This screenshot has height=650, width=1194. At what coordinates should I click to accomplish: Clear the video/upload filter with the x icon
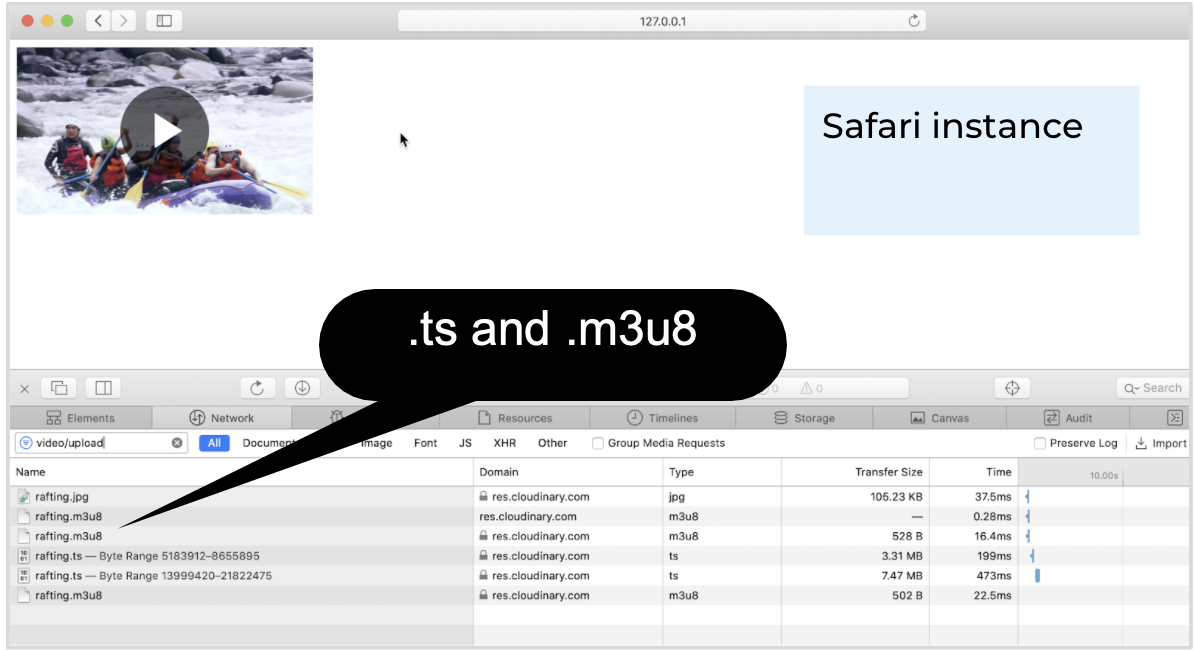tap(178, 442)
